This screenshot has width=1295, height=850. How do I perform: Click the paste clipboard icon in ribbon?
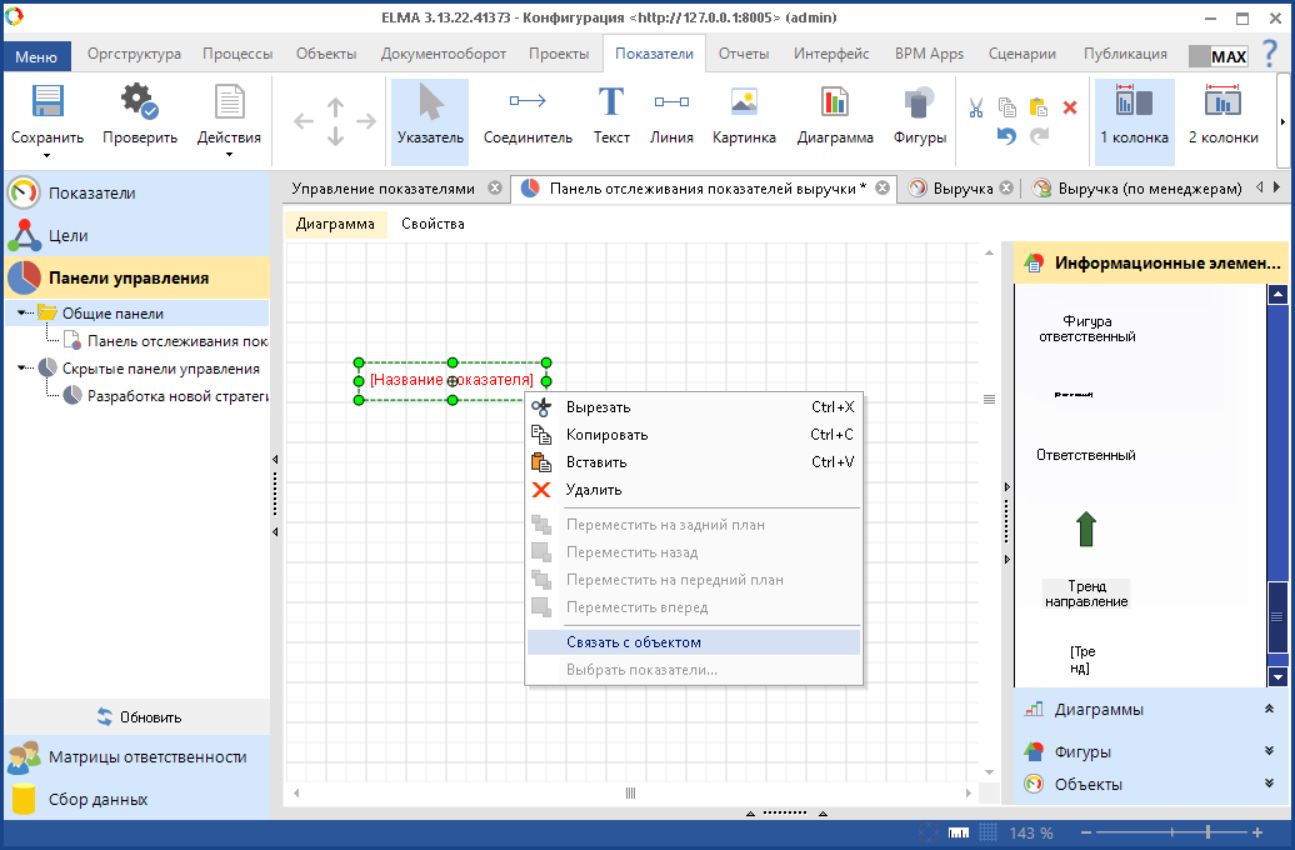pyautogui.click(x=1038, y=107)
